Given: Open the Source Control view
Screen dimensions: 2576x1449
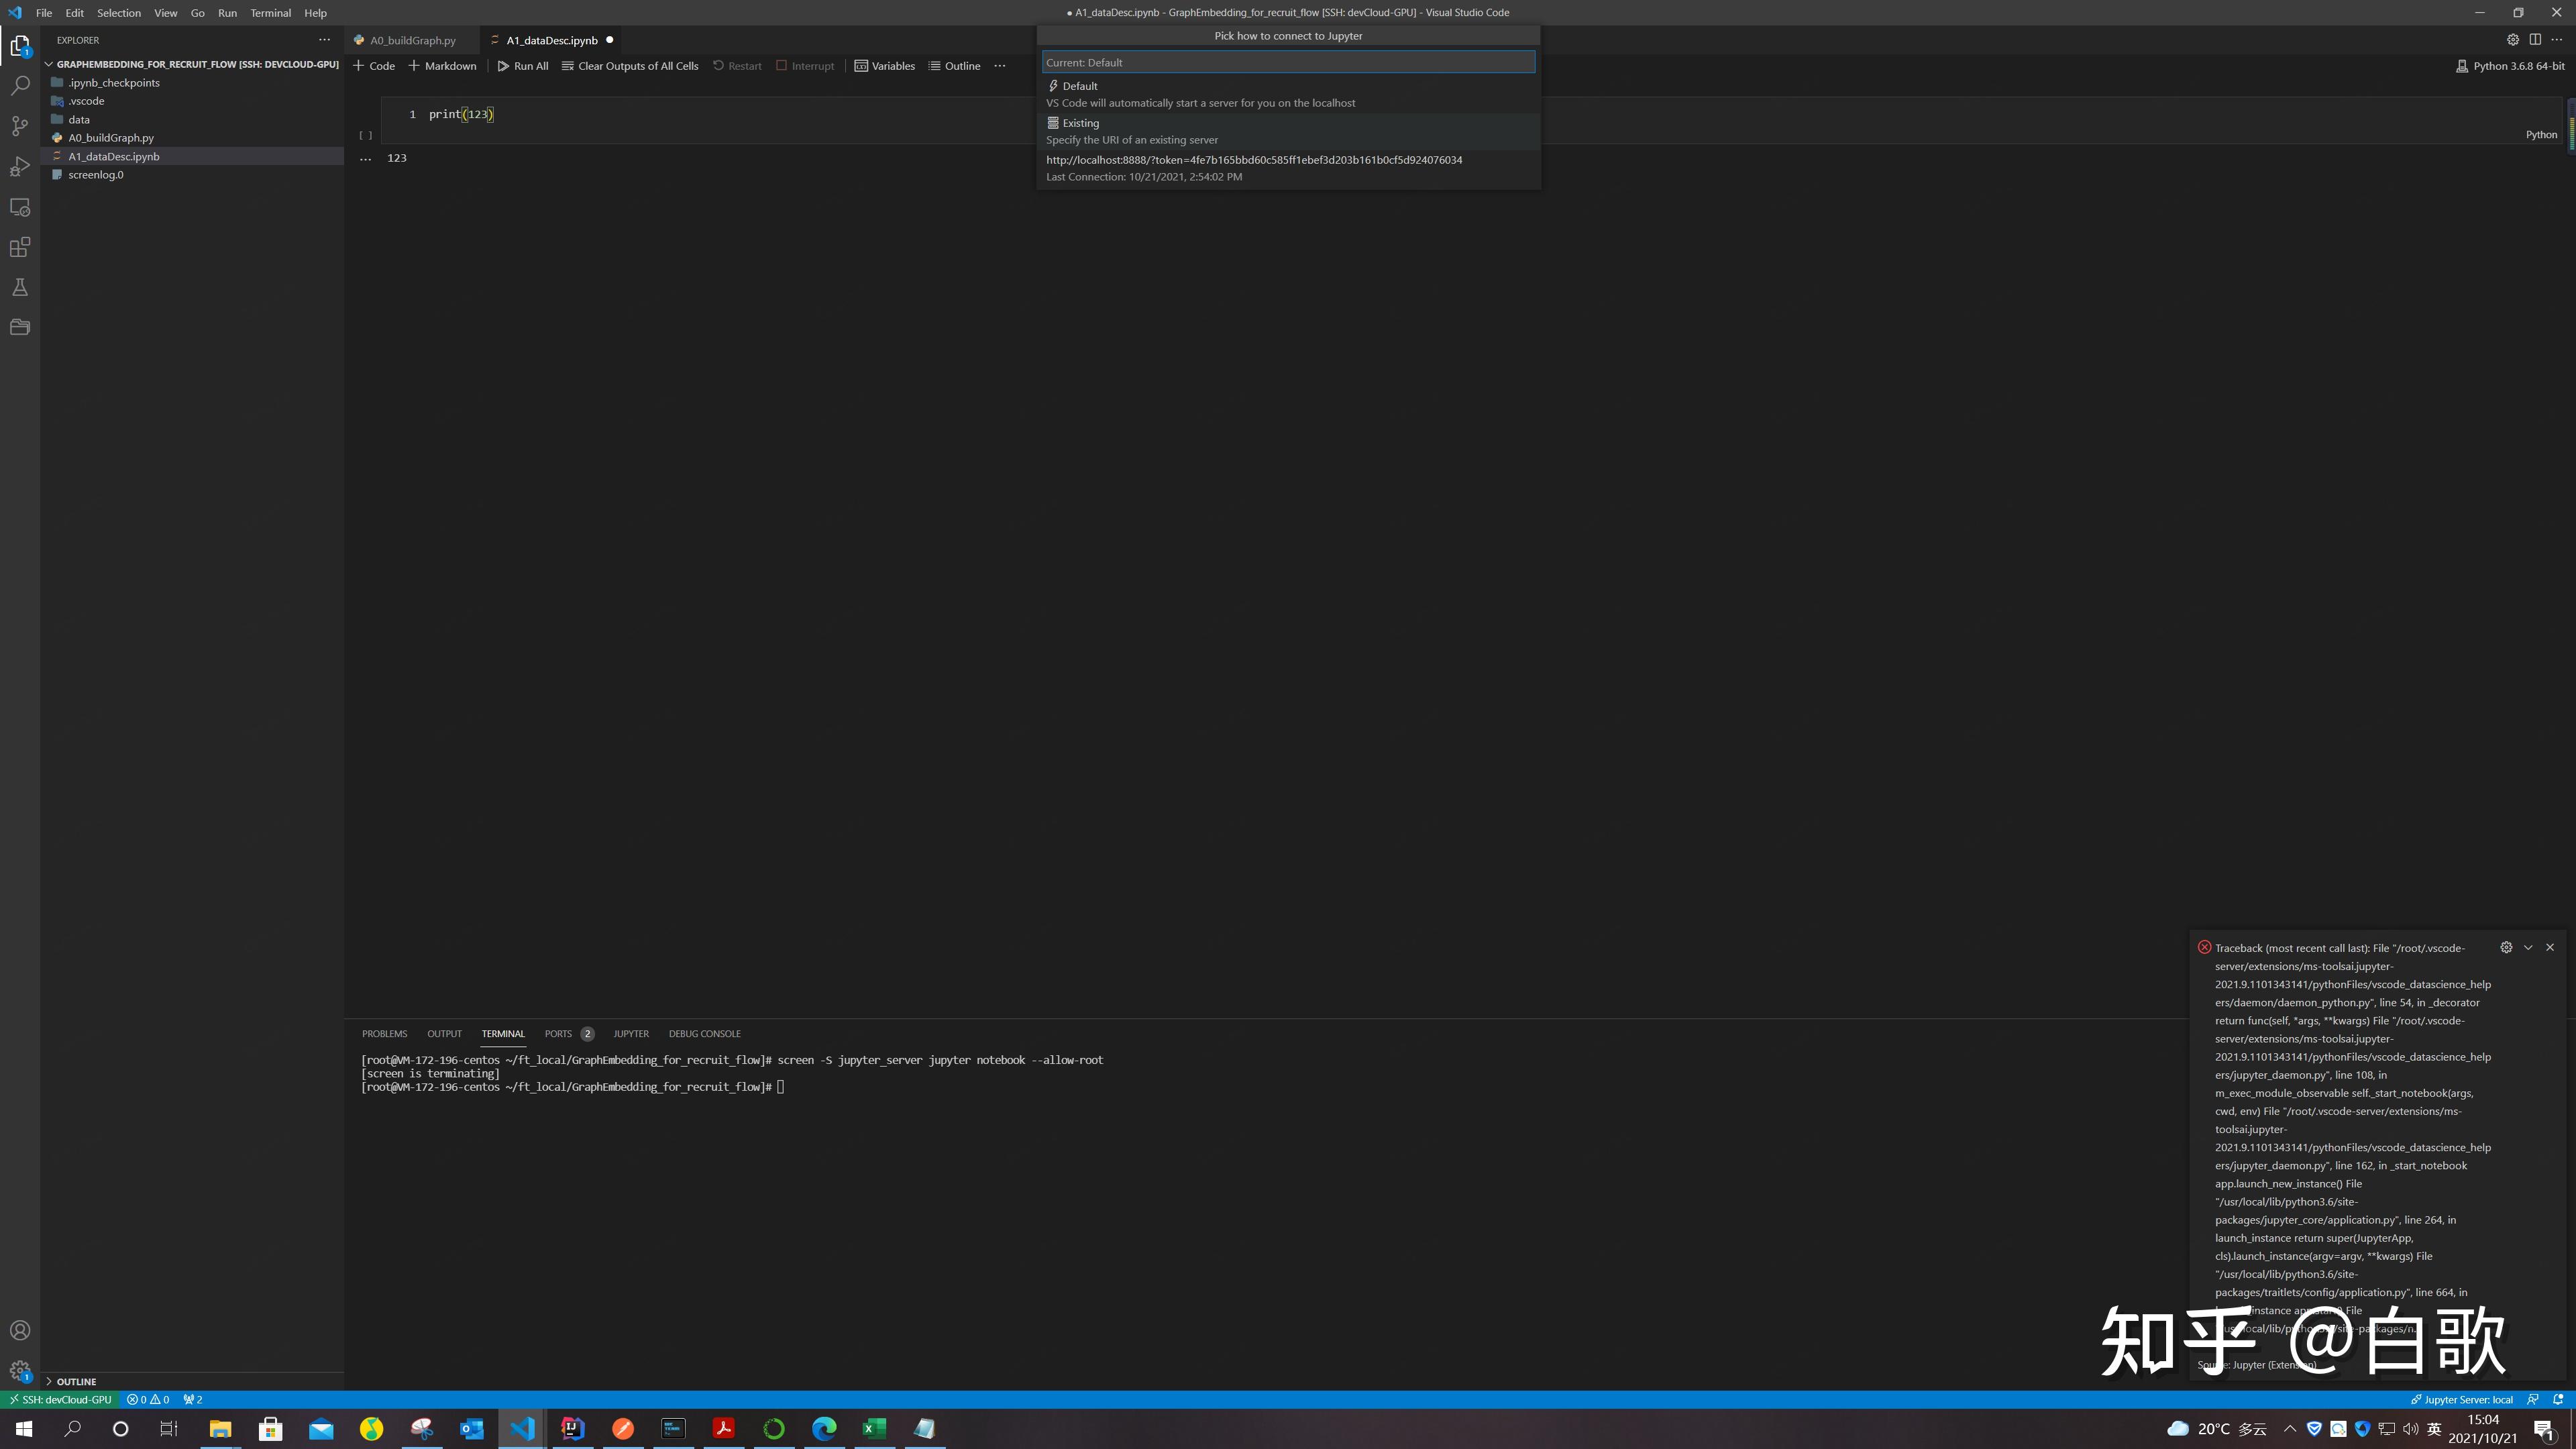Looking at the screenshot, I should (20, 126).
